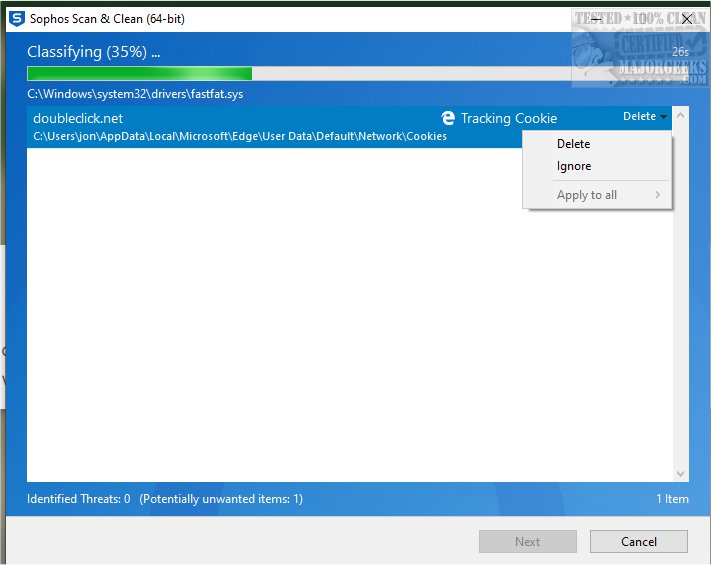Click the Sophos shield logo icon

[17, 19]
